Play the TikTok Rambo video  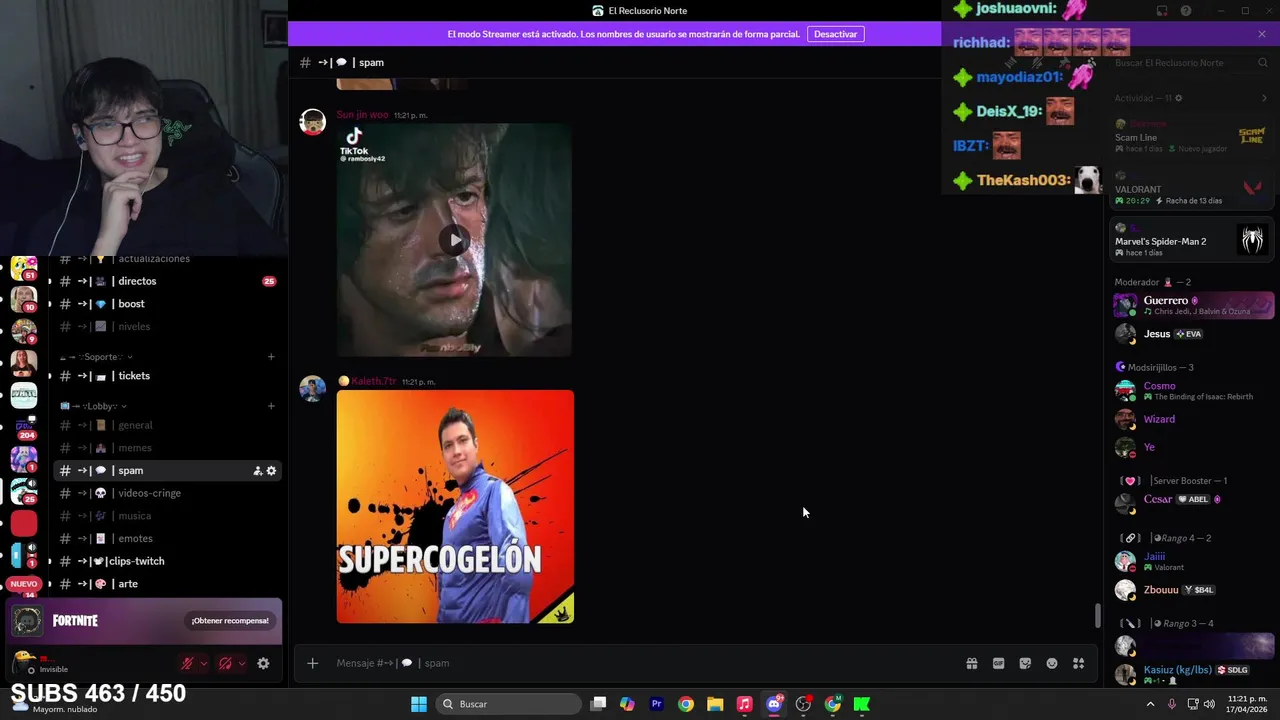pos(455,240)
